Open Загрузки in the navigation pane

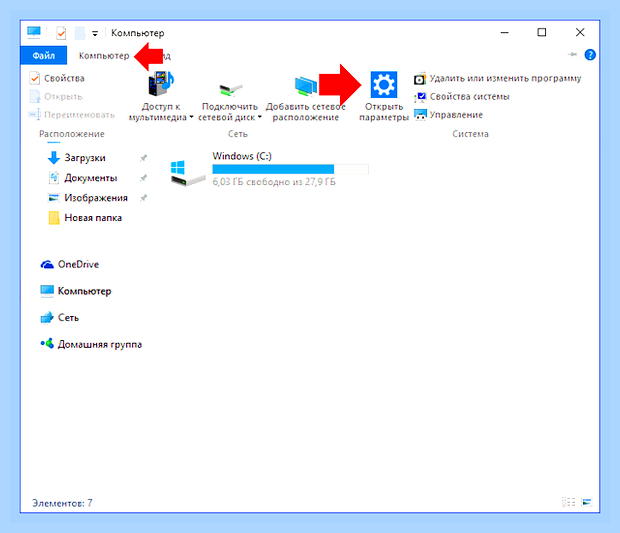(77, 158)
